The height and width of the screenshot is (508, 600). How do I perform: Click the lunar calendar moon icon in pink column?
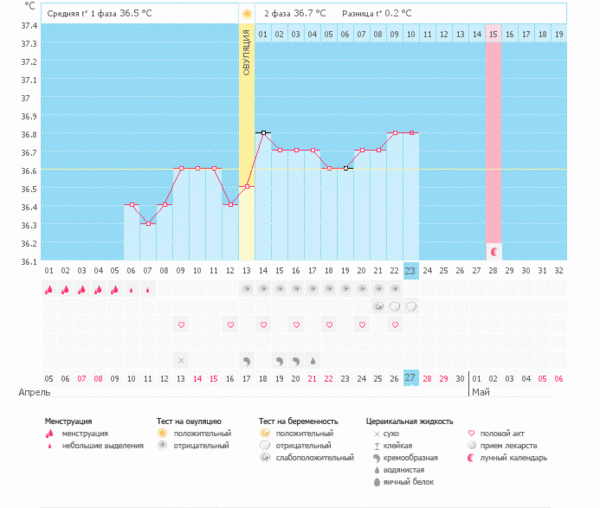(x=493, y=250)
